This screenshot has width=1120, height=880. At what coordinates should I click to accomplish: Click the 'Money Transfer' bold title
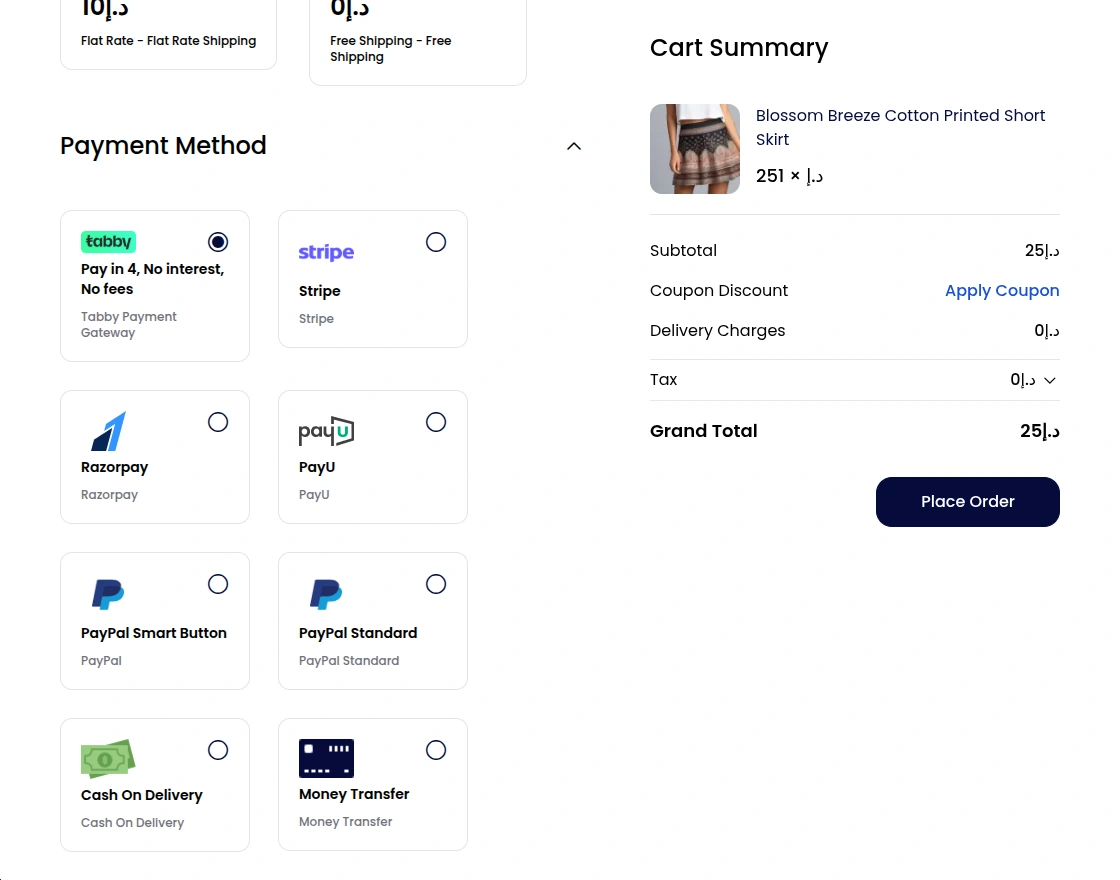coord(354,794)
